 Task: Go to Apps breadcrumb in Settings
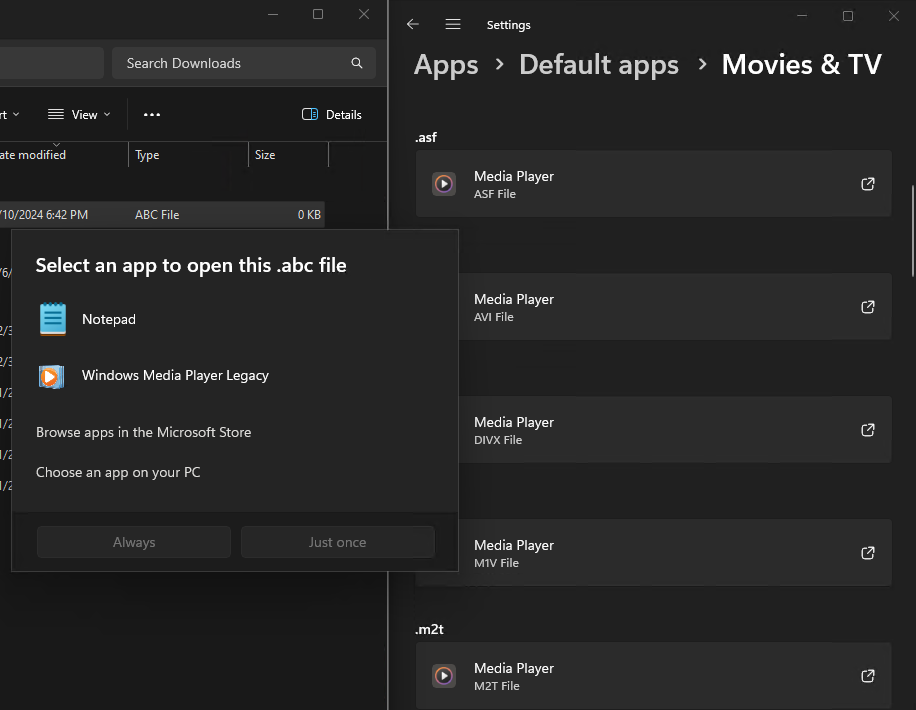[446, 65]
